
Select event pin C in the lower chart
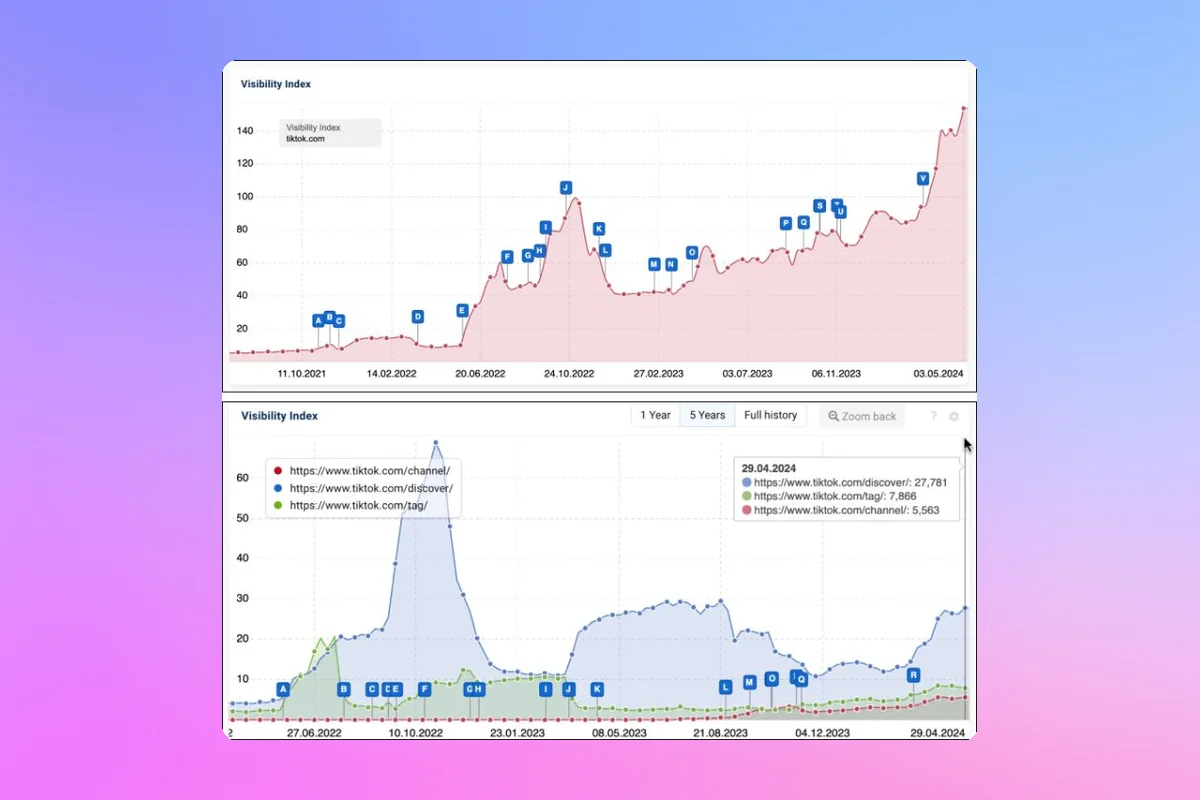pos(372,689)
